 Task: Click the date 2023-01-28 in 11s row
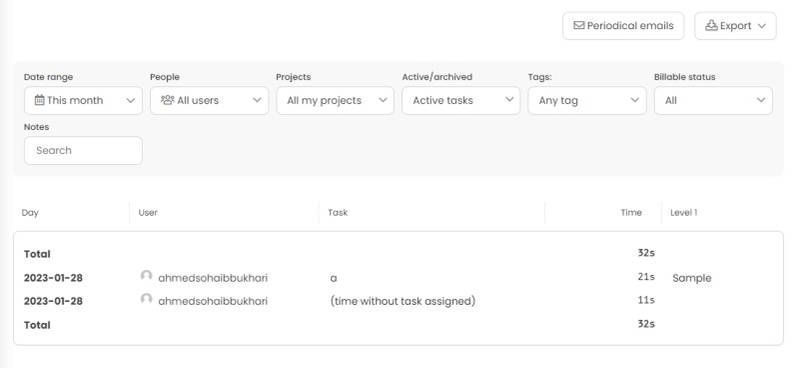[x=53, y=301]
